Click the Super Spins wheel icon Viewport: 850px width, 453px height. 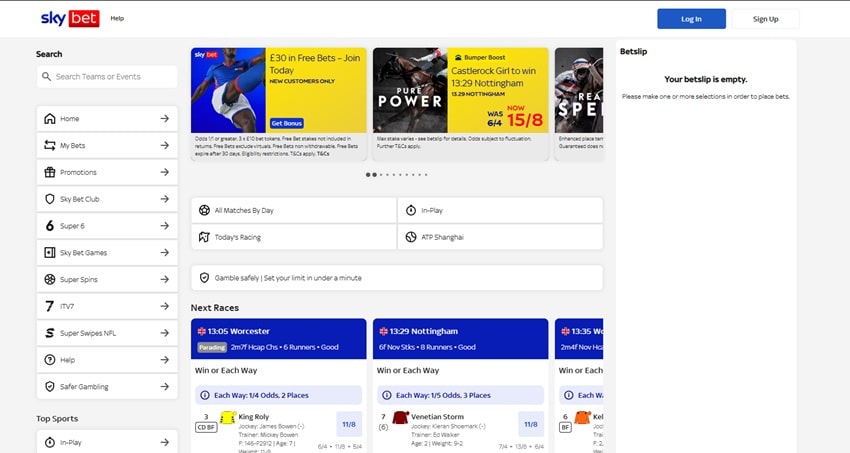coord(49,279)
